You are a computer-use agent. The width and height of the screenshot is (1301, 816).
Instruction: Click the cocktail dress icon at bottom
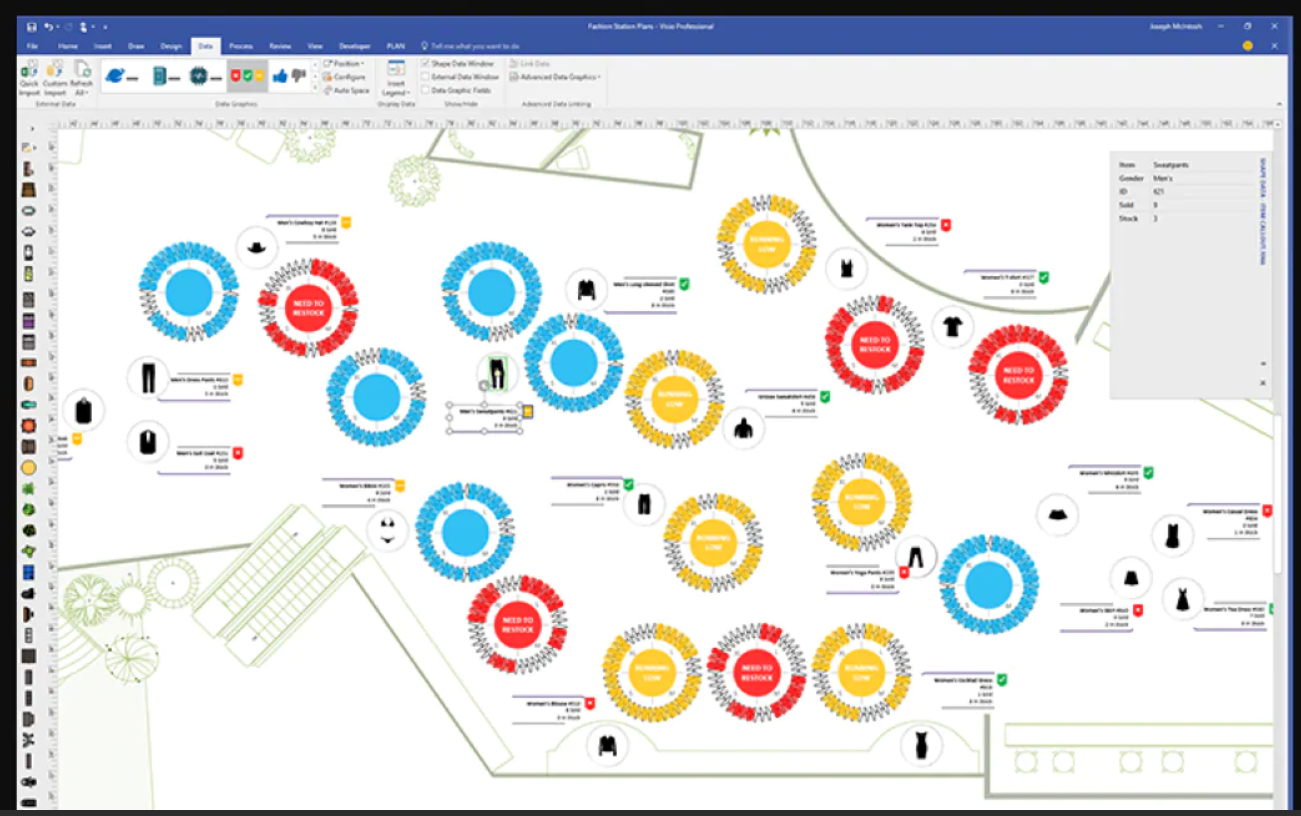click(x=920, y=745)
